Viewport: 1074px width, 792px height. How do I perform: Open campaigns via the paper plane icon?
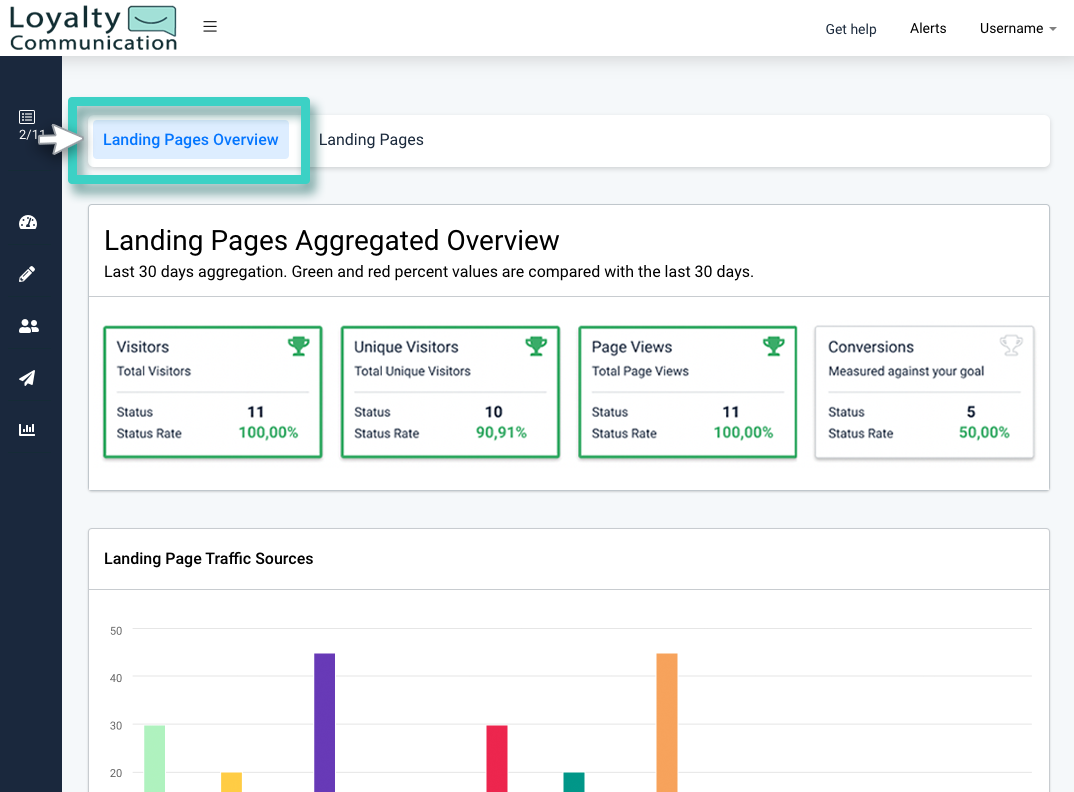click(28, 378)
